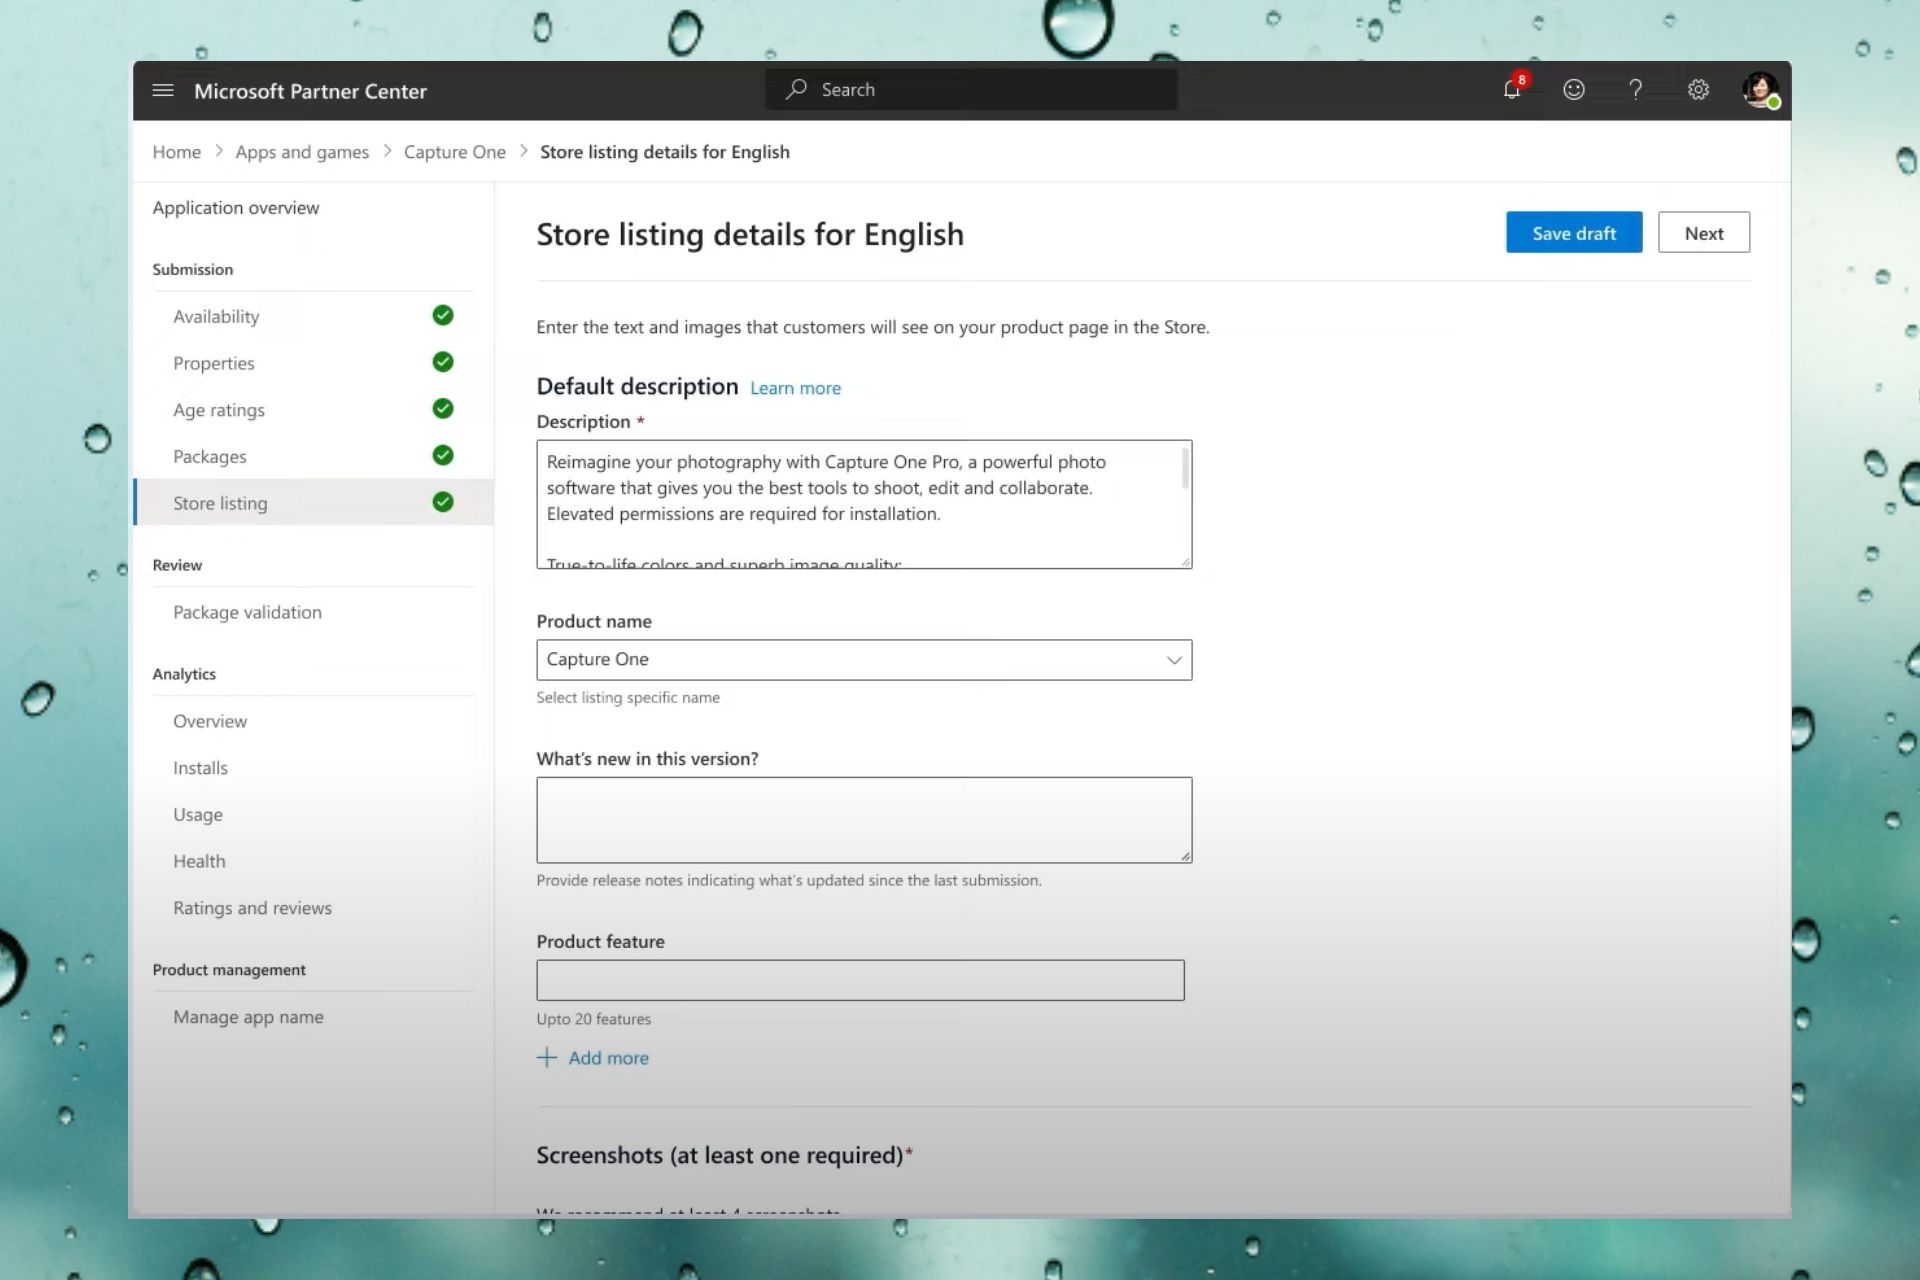Click the smiley feedback icon
Screen dimensions: 1920x1280
pyautogui.click(x=1573, y=90)
